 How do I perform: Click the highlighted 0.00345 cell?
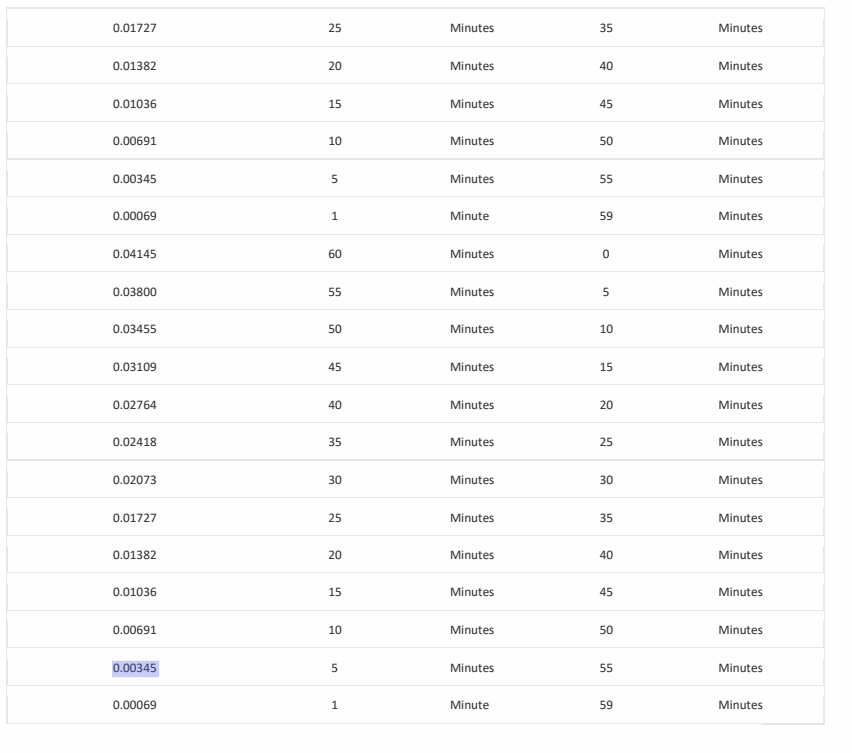click(136, 667)
